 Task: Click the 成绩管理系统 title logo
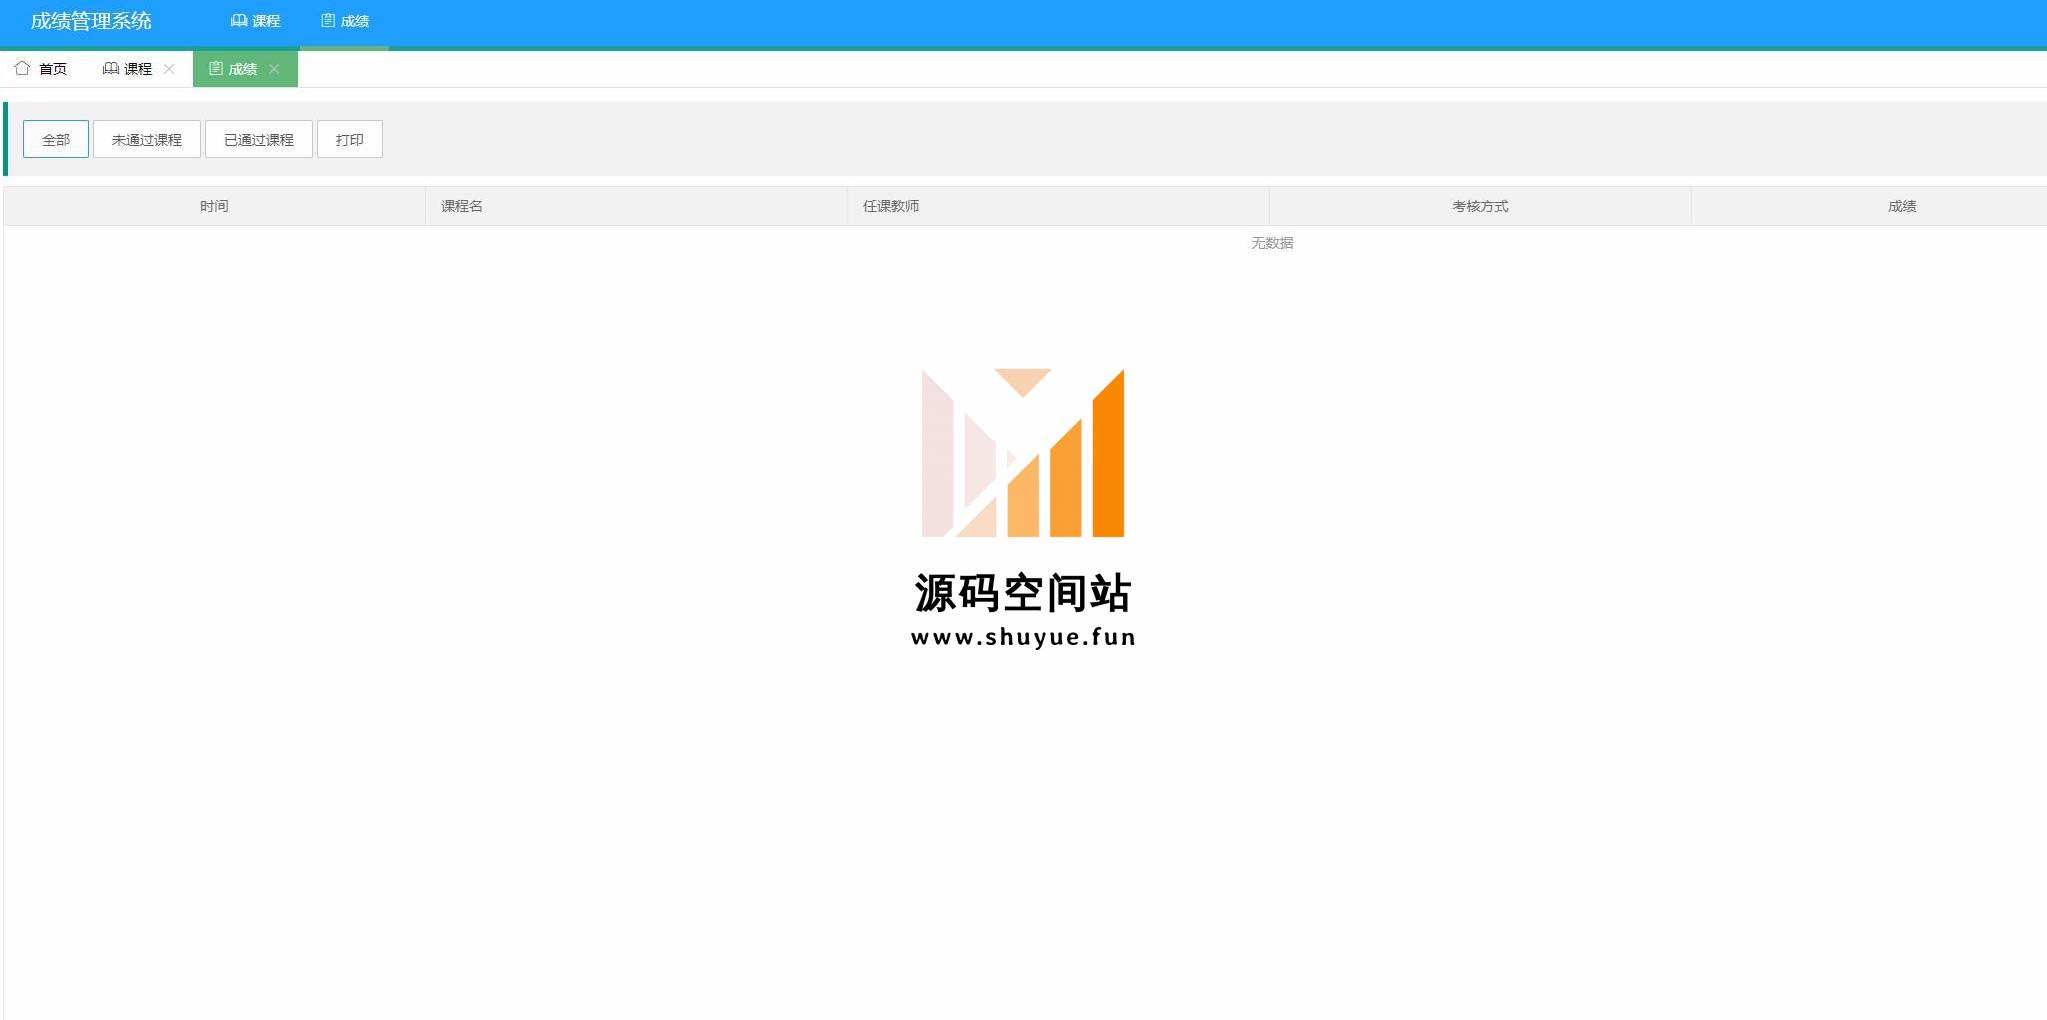(x=91, y=21)
